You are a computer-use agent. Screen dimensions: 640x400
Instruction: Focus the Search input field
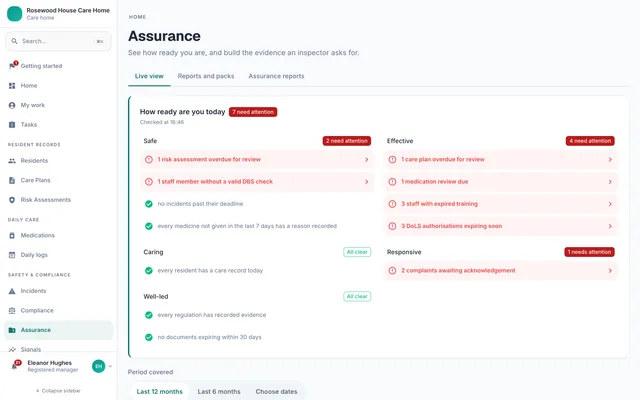pos(58,41)
